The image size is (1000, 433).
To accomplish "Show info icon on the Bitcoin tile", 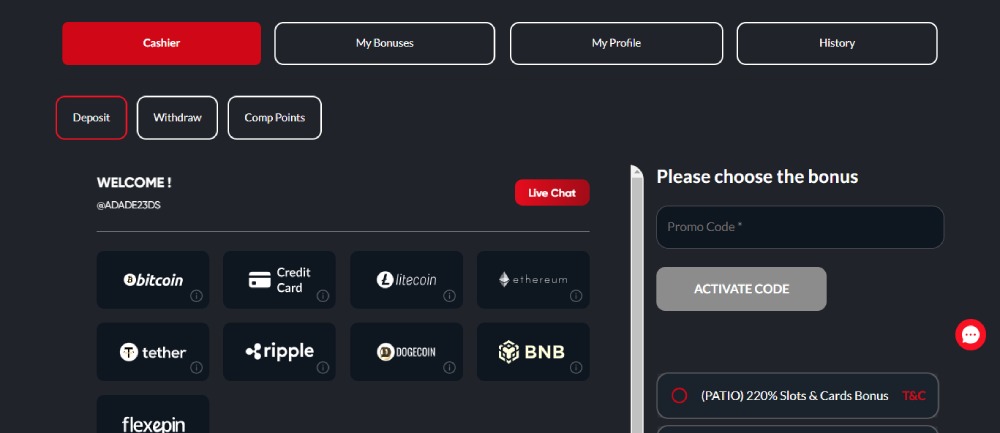I will [196, 296].
